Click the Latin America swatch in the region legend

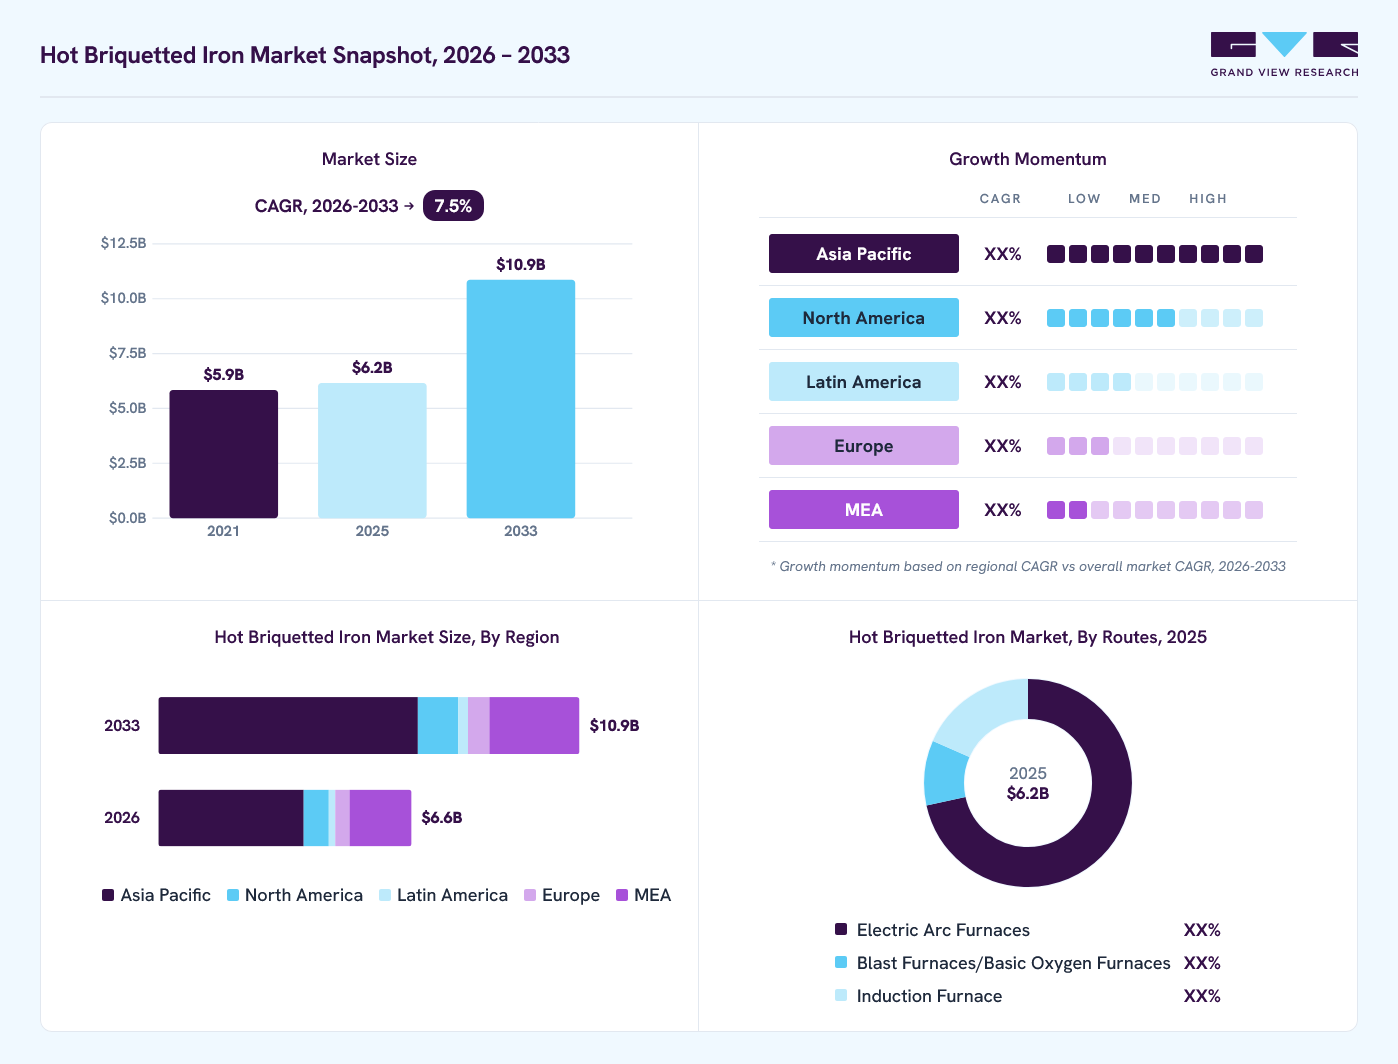tap(385, 895)
